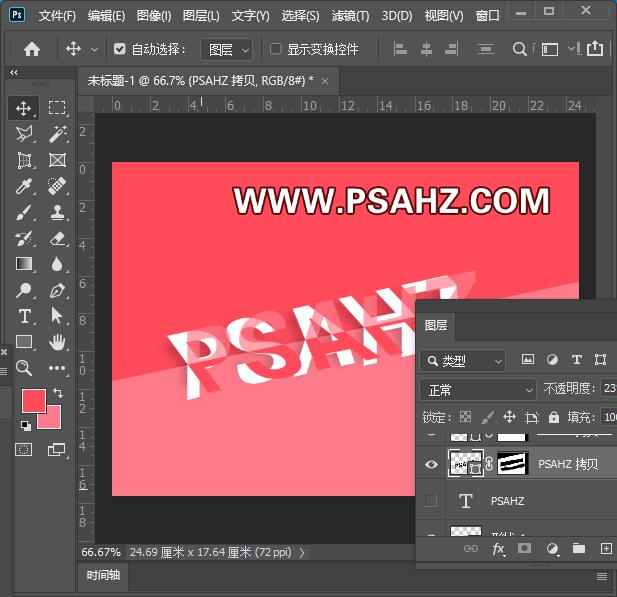Select the Frame tool
This screenshot has width=617, height=597.
point(57,160)
